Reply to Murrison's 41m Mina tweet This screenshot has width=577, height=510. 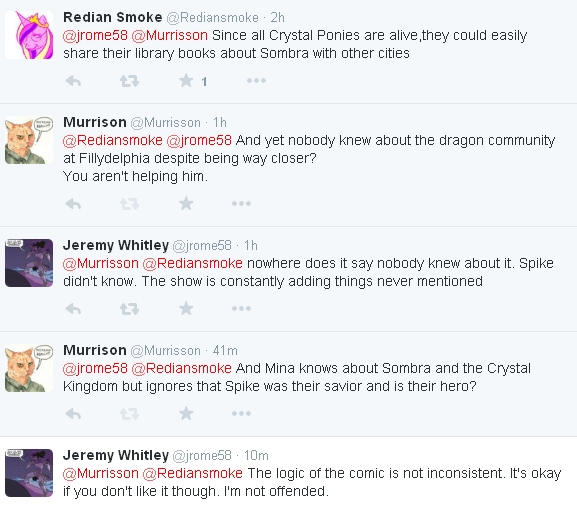point(73,414)
